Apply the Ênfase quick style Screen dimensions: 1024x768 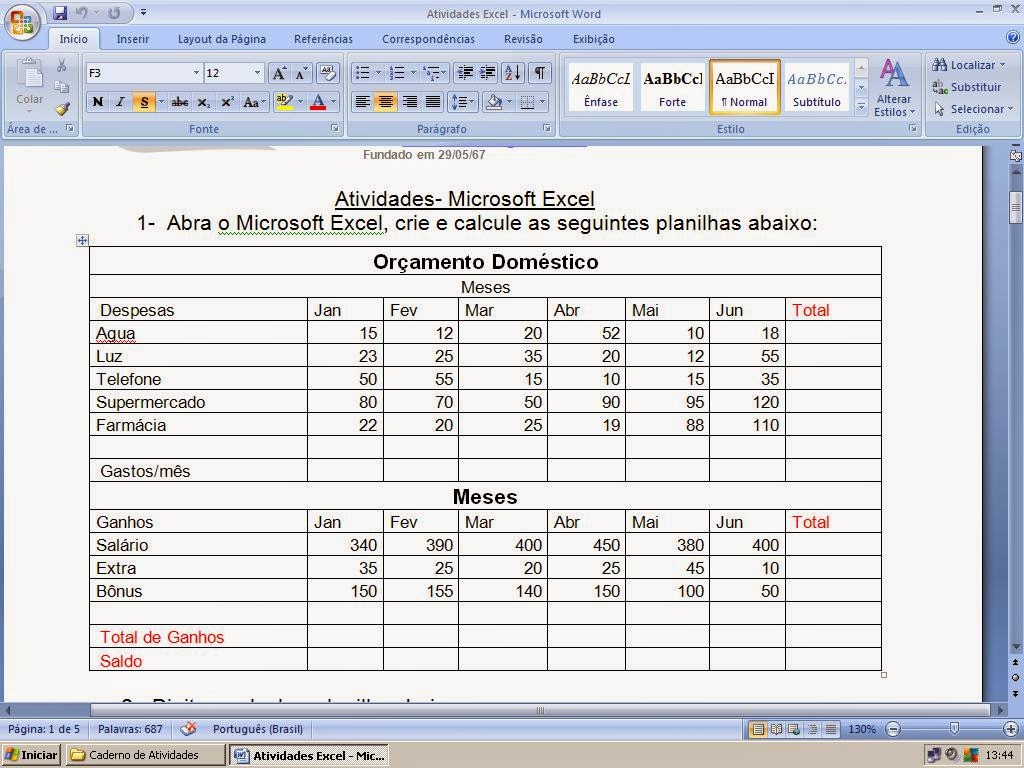600,85
